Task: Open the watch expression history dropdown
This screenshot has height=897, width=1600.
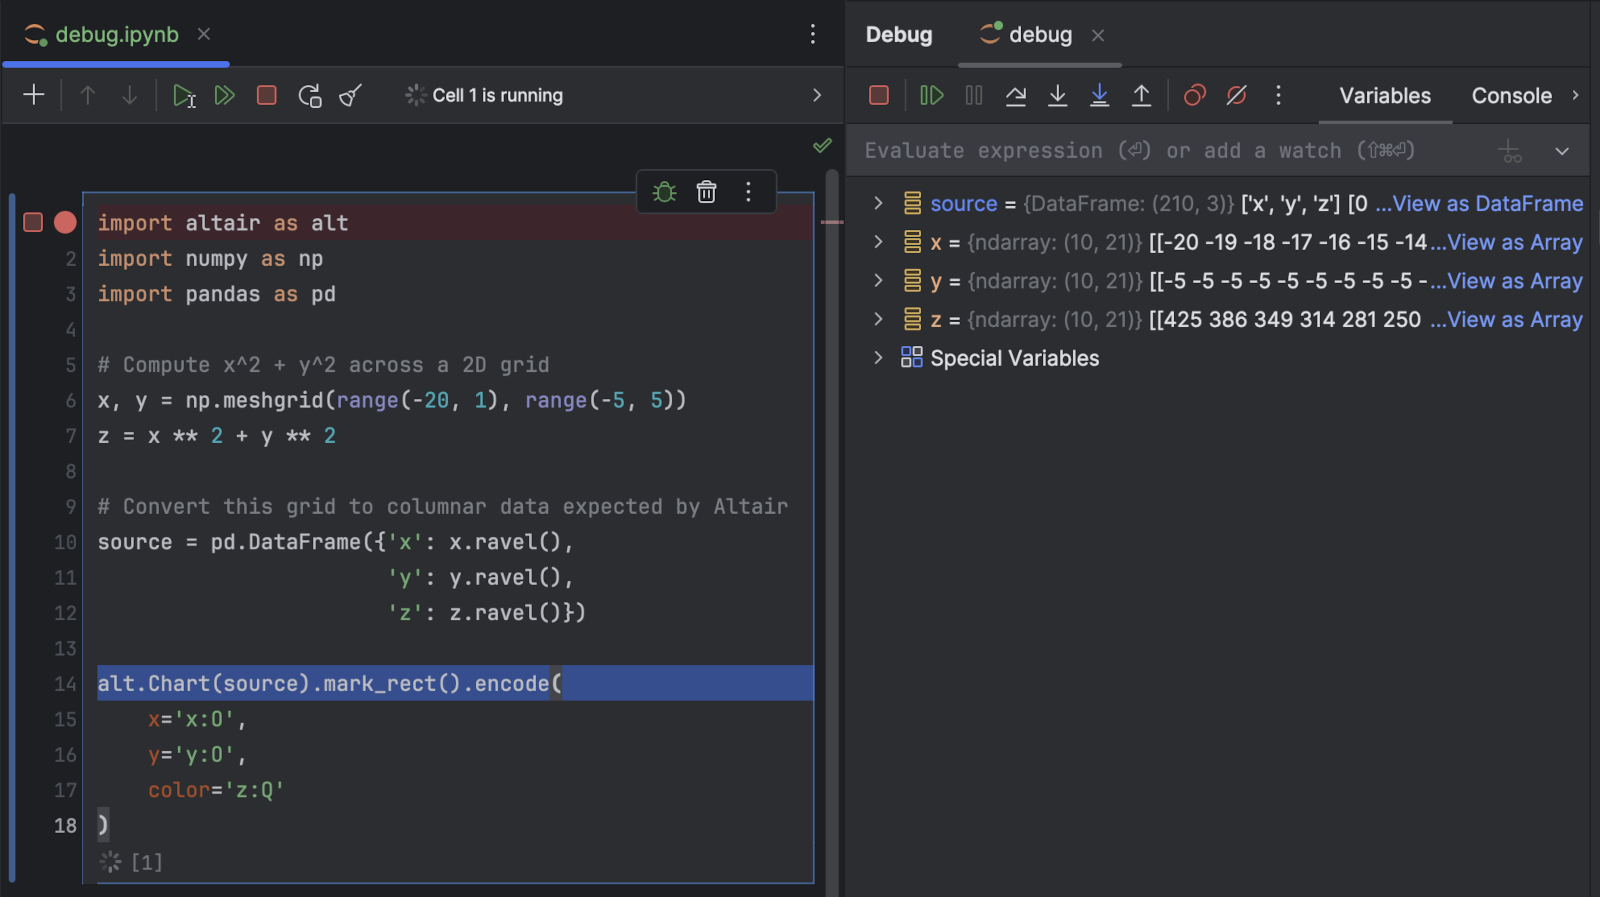Action: [1561, 151]
